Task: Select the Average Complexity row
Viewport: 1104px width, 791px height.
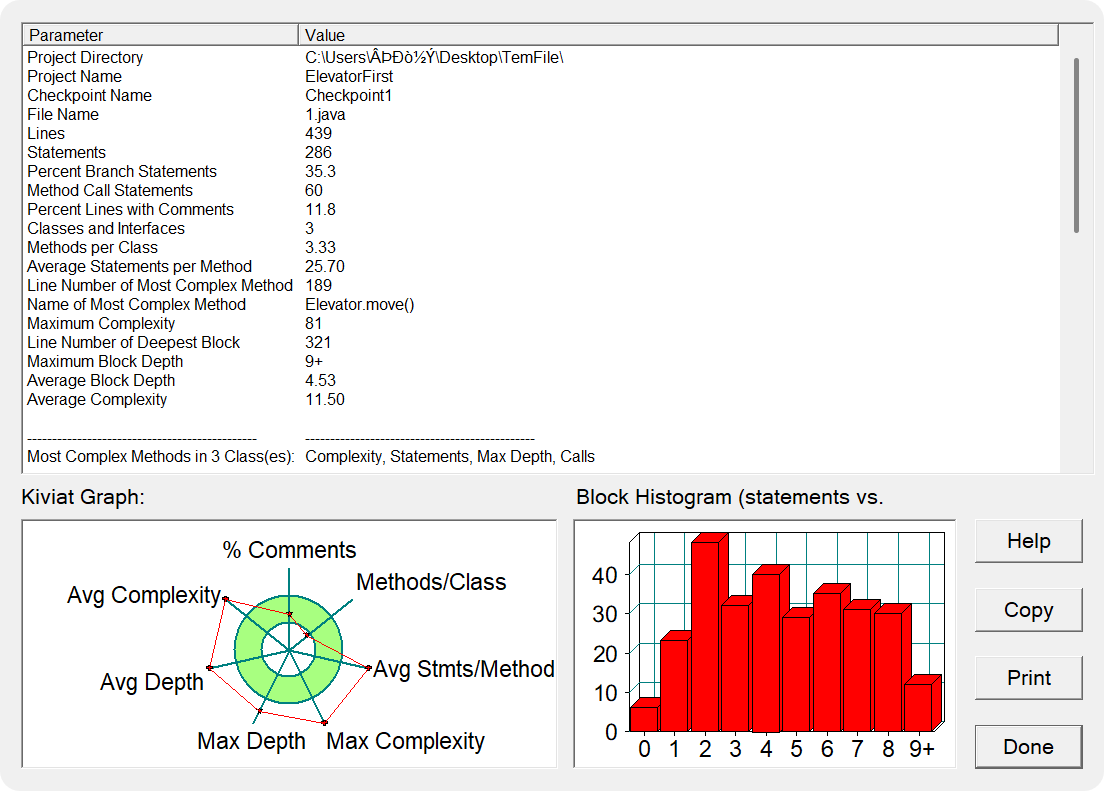Action: (x=541, y=399)
